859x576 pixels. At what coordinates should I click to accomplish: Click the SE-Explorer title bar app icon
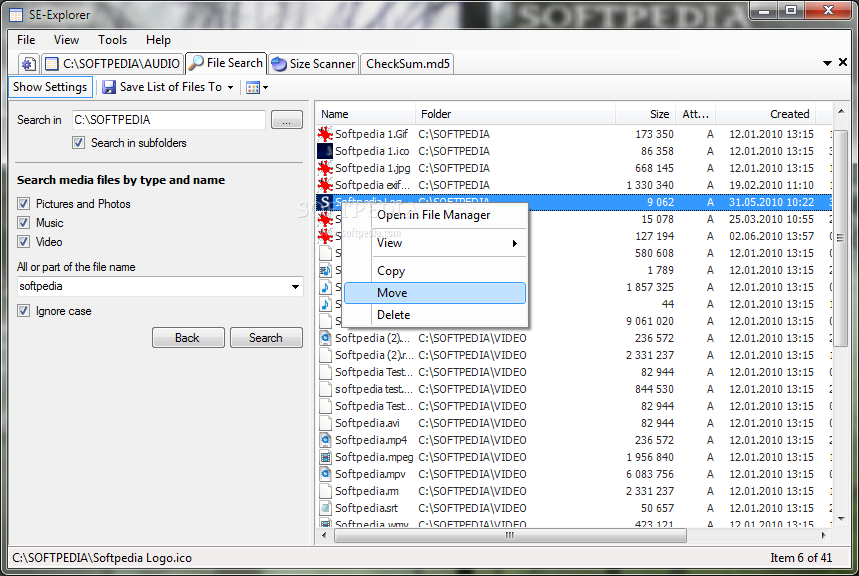pyautogui.click(x=16, y=15)
